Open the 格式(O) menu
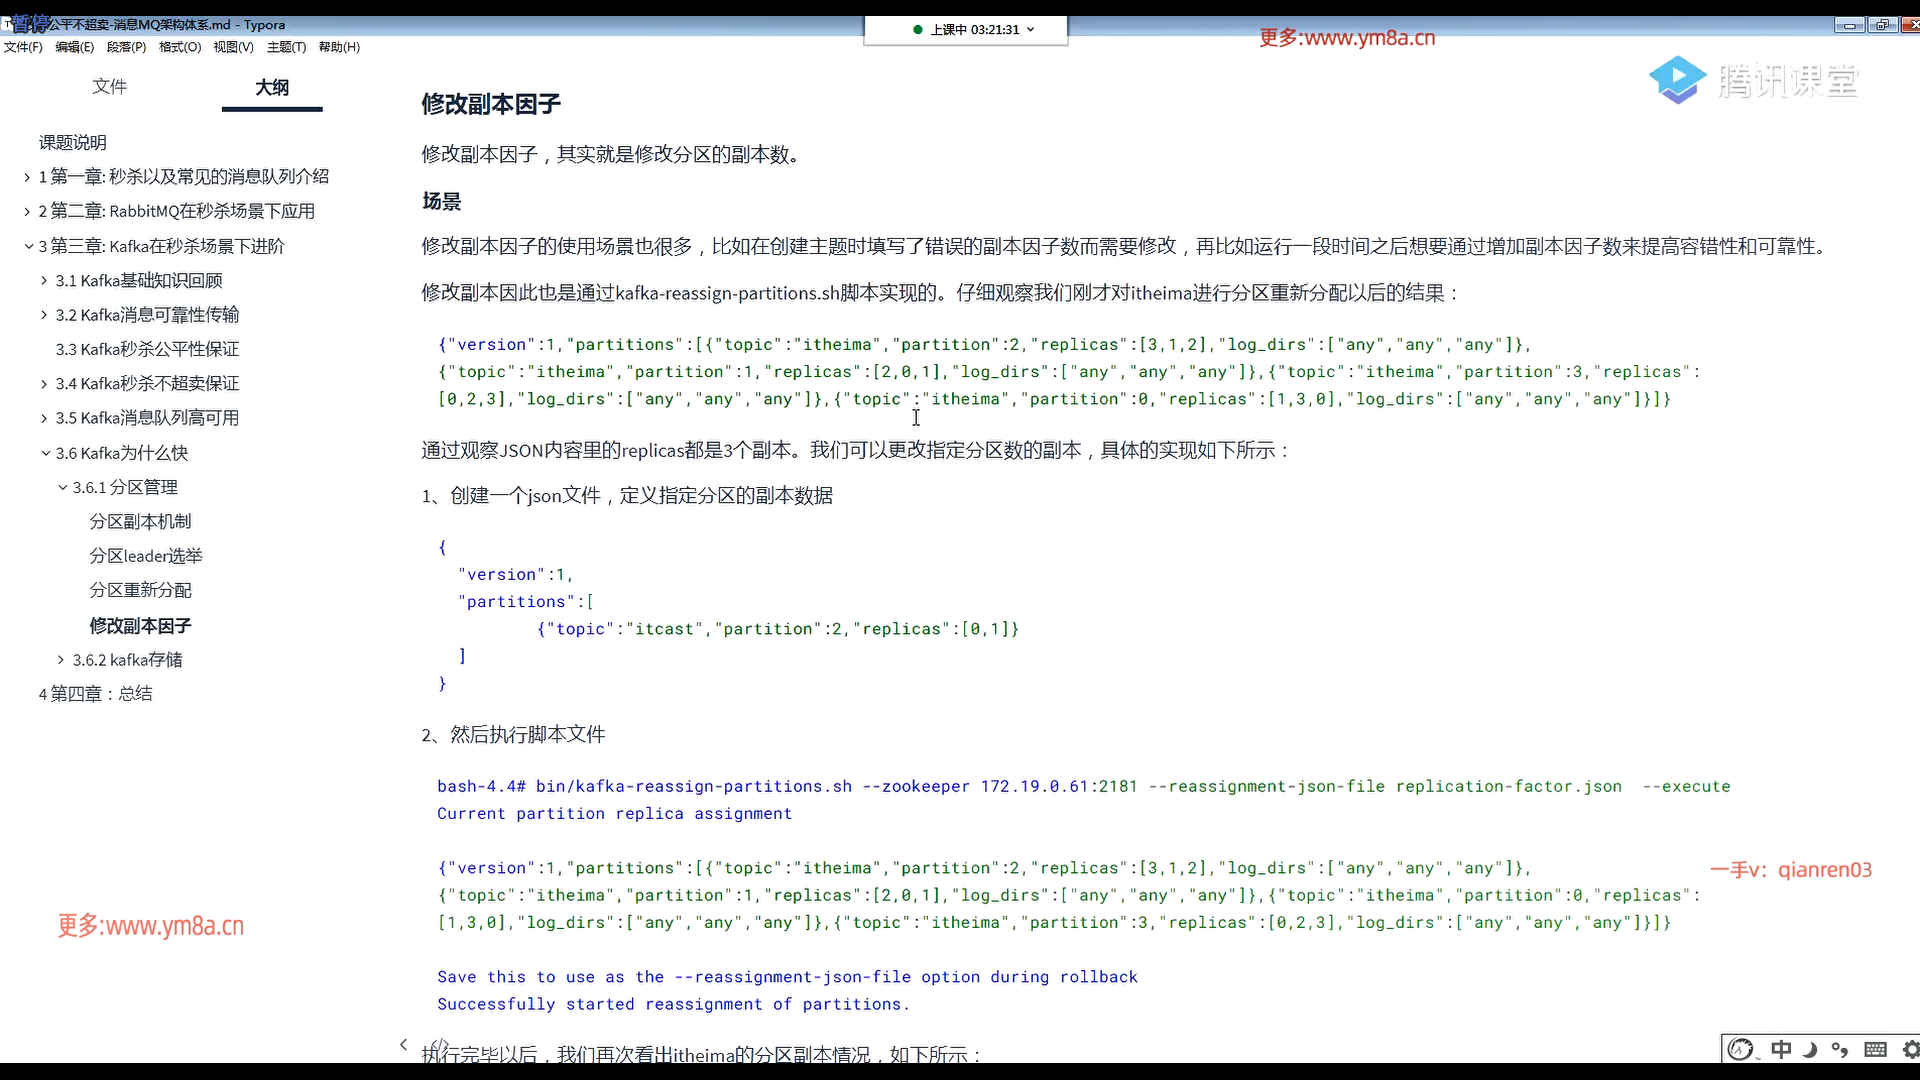This screenshot has width=1920, height=1080. (x=180, y=47)
